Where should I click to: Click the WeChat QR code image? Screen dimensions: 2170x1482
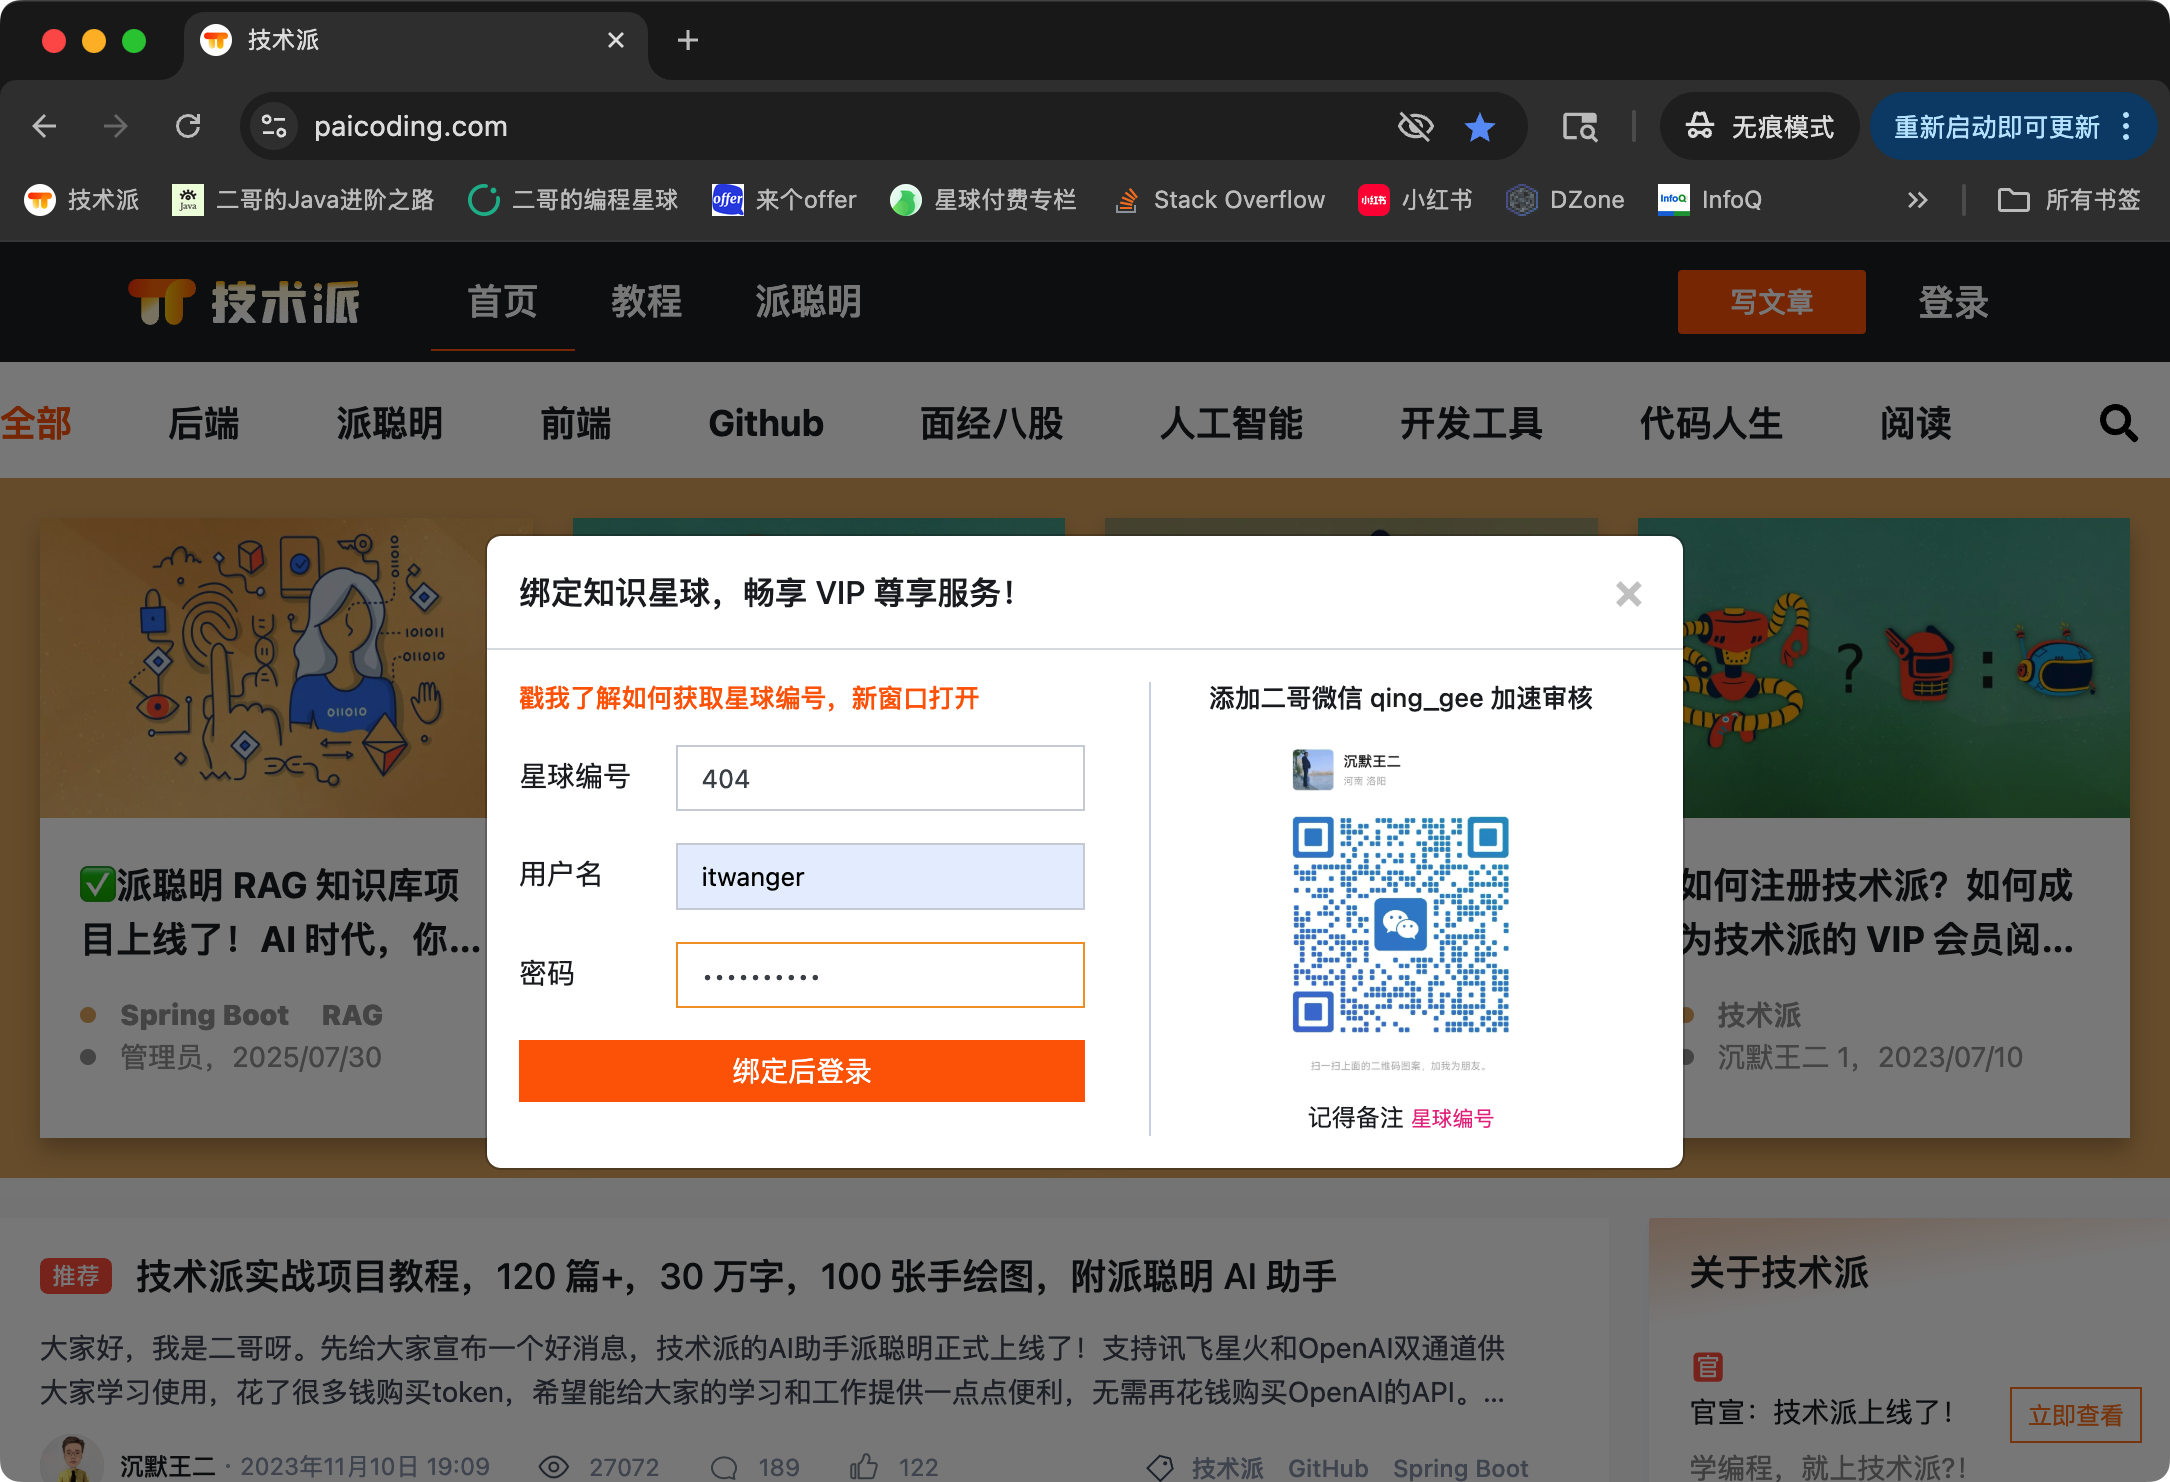[1400, 925]
